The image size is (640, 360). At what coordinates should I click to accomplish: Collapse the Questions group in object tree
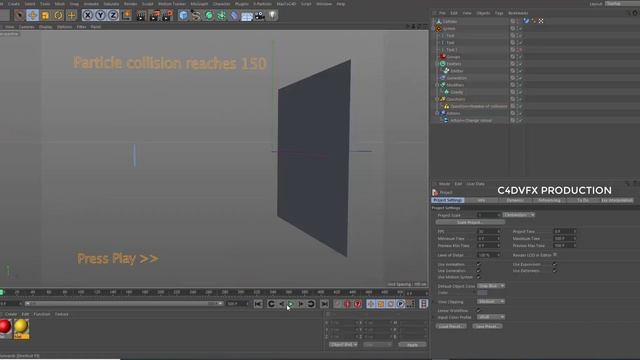point(437,99)
